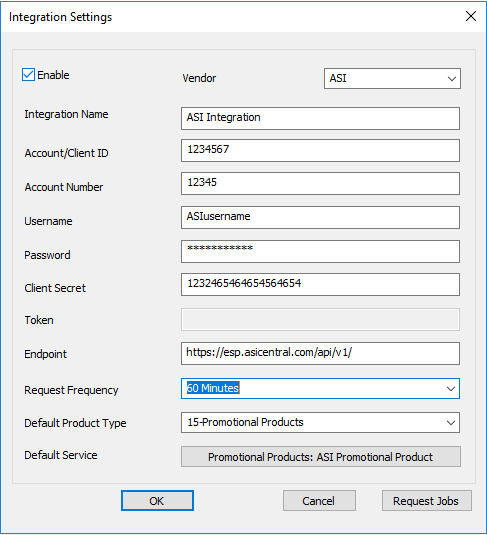Close the Integration Settings dialog
Viewport: 487px width, 535px height.
471,16
